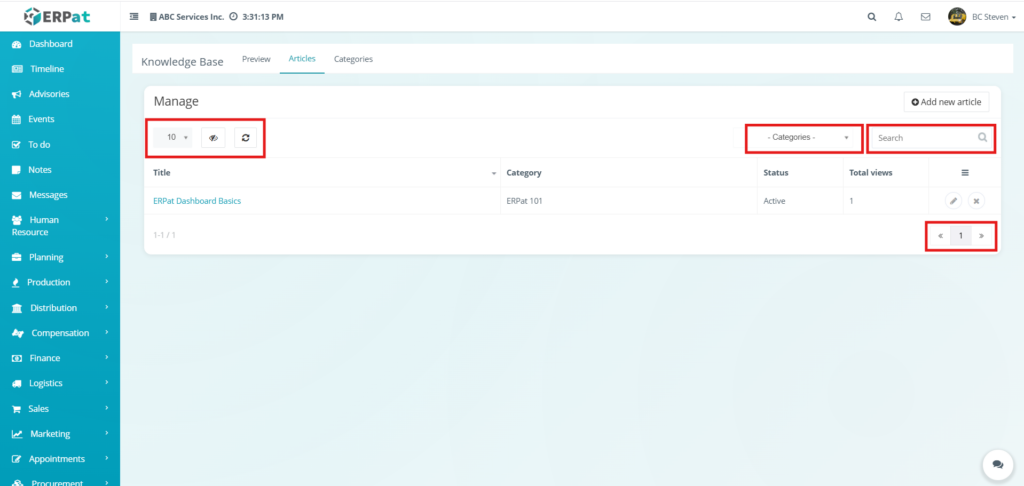Screen dimensions: 1024x486
Task: Expand the Appointments menu
Action: coord(60,459)
